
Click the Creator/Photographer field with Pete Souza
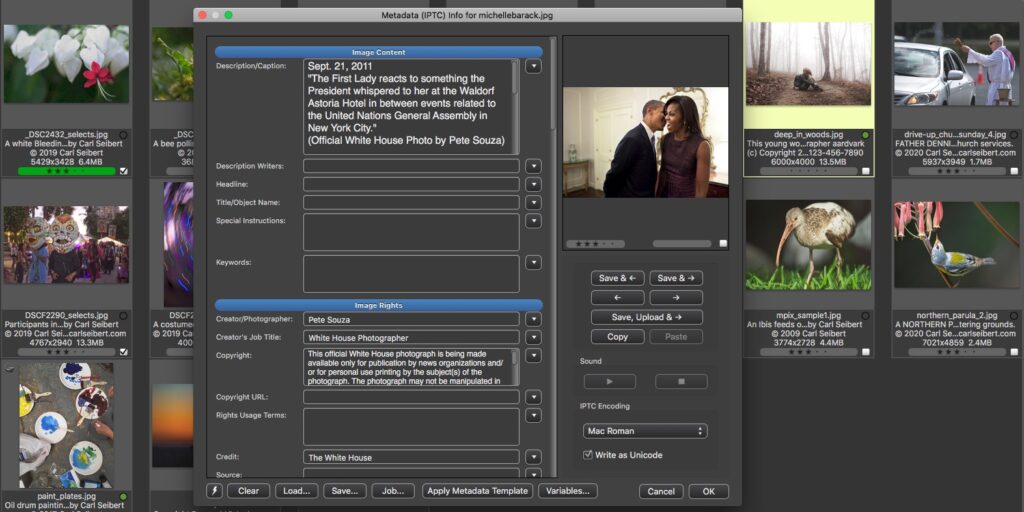[411, 319]
